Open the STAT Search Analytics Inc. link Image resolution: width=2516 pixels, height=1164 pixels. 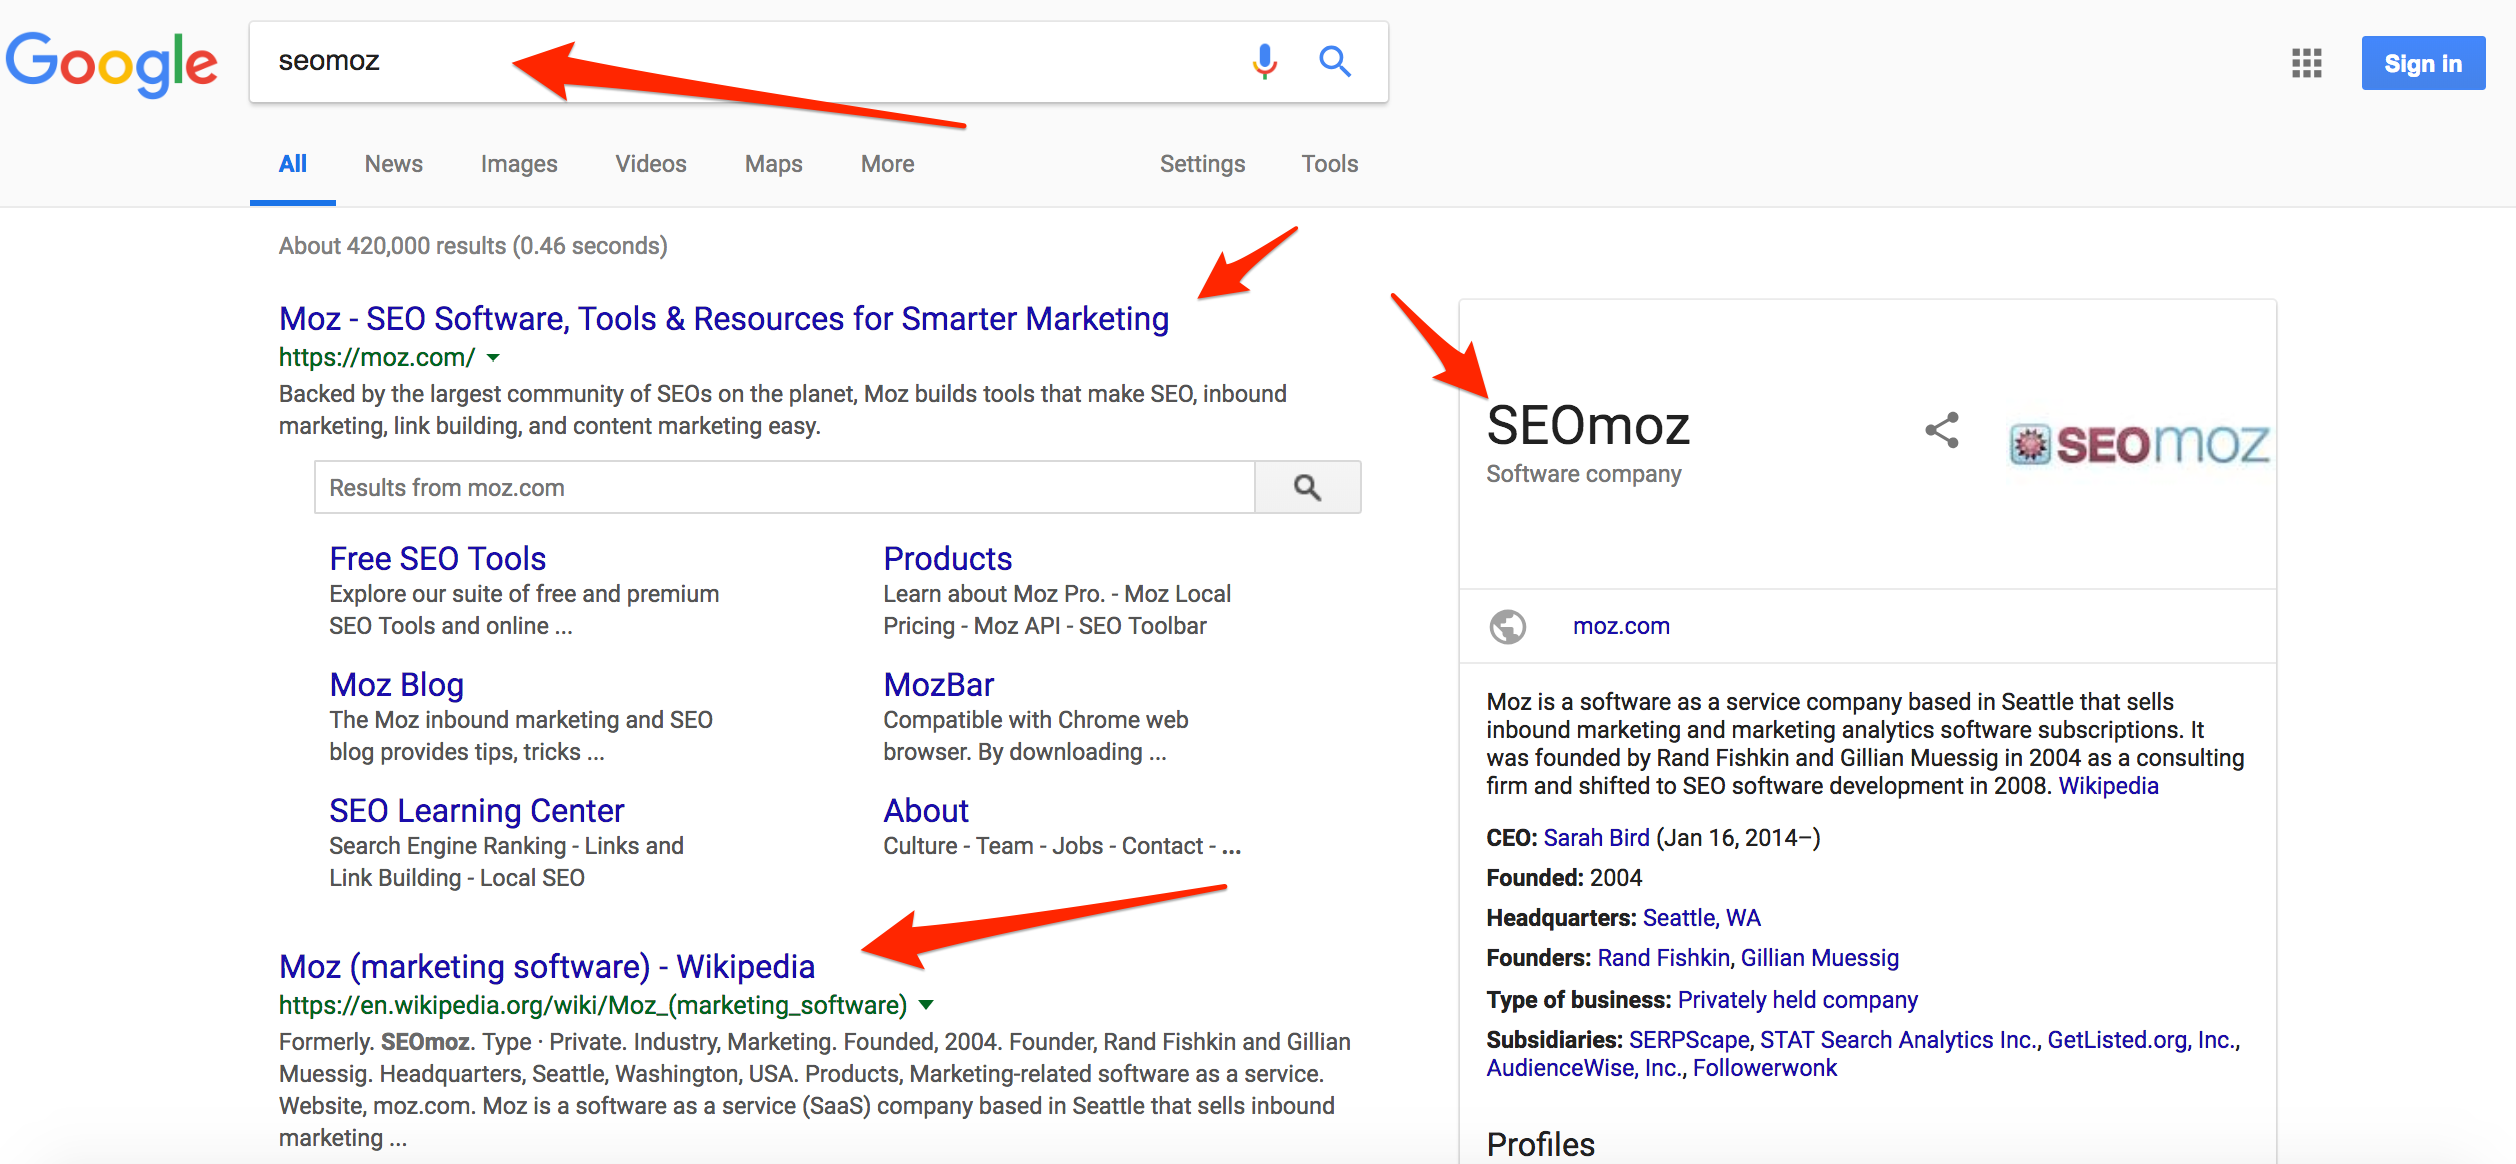(1898, 1040)
